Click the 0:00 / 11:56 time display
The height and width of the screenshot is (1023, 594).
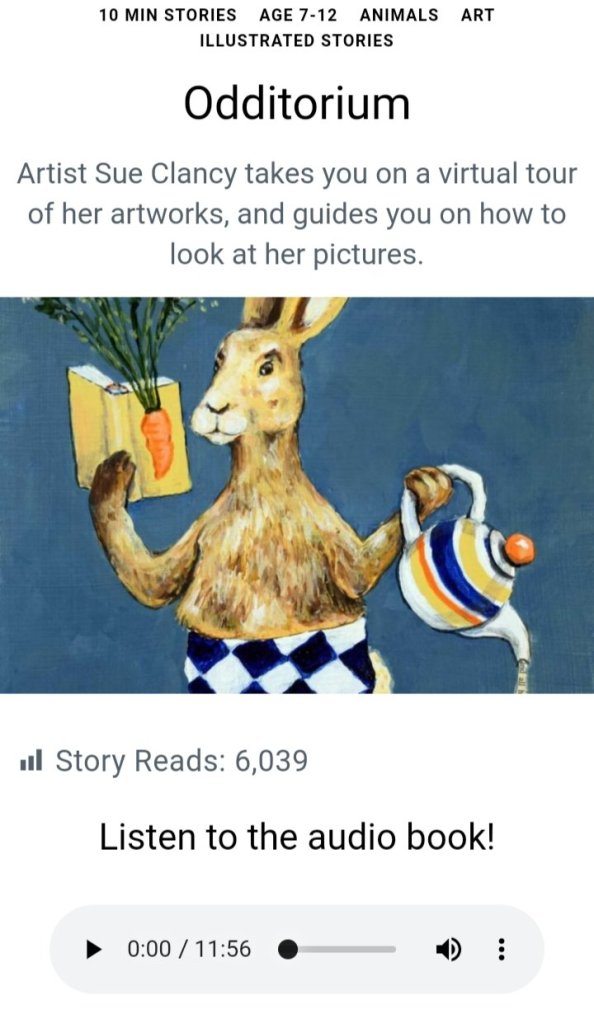pyautogui.click(x=189, y=949)
